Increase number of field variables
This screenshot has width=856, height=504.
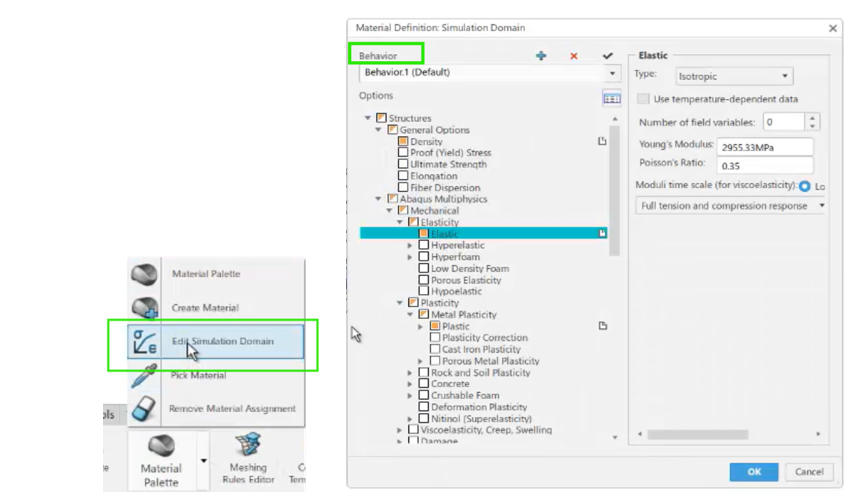(812, 118)
